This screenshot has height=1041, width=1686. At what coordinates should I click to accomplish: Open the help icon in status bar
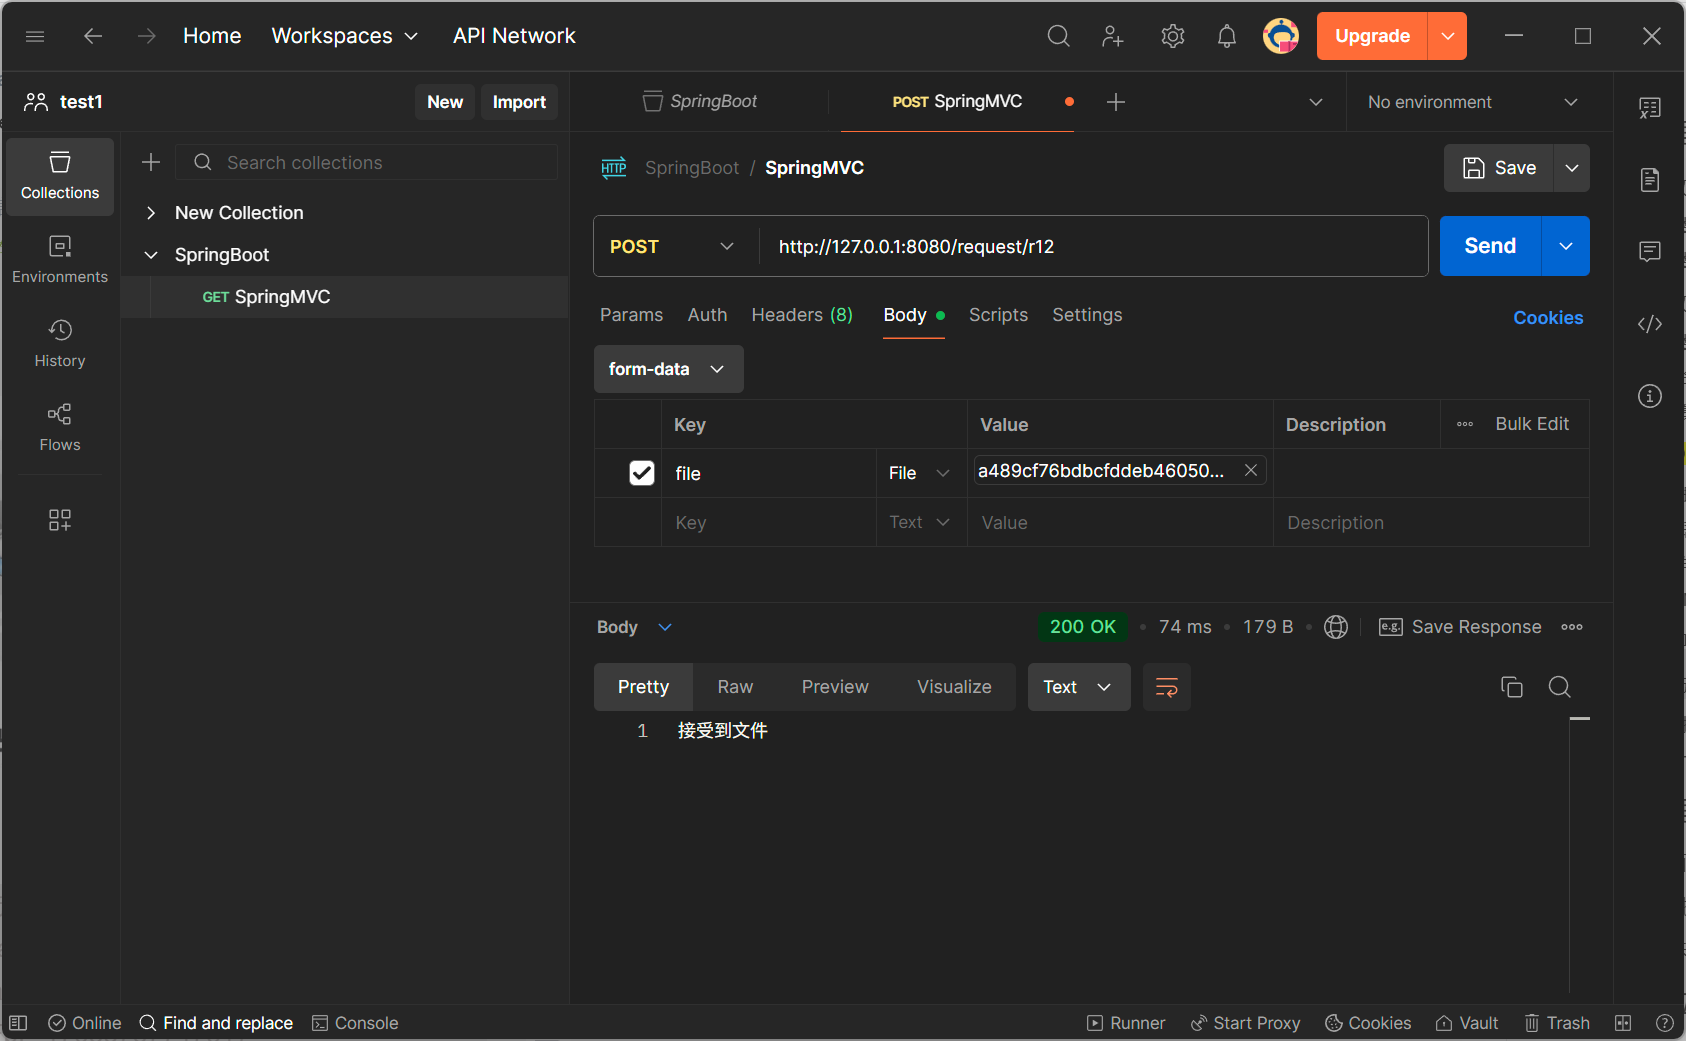[x=1664, y=1023]
